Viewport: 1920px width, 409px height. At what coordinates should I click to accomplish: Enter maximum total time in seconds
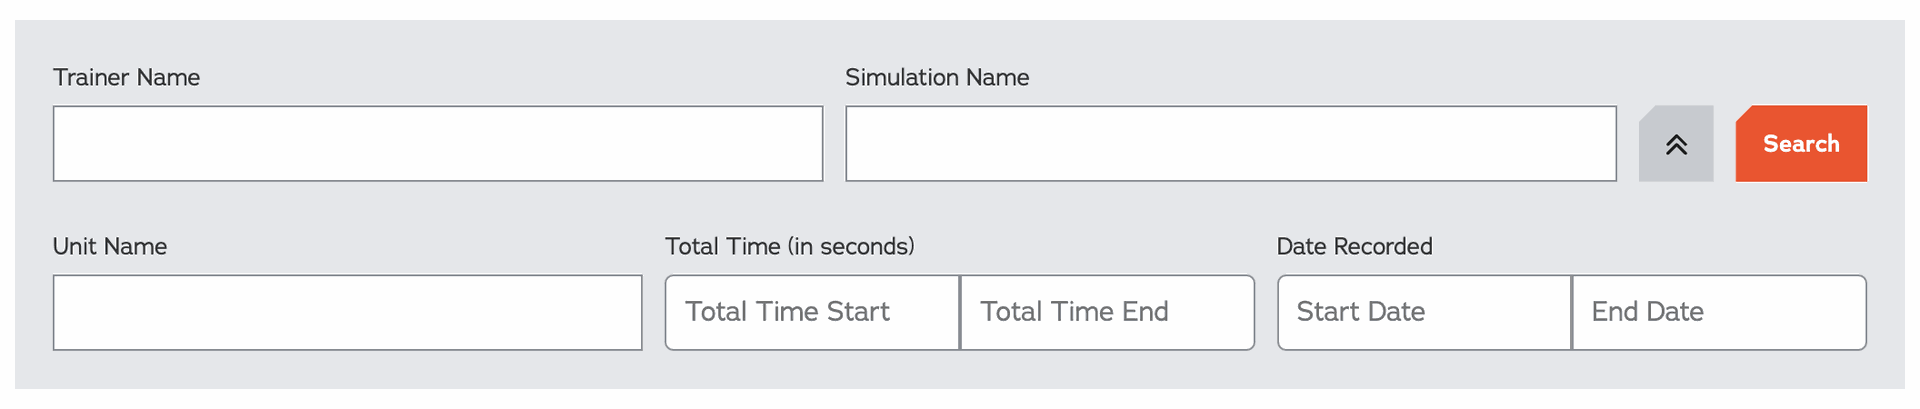pyautogui.click(x=1107, y=313)
